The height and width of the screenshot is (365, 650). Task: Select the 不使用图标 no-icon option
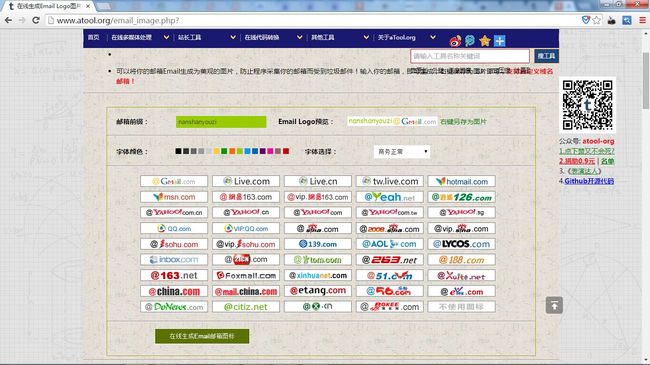(x=461, y=307)
